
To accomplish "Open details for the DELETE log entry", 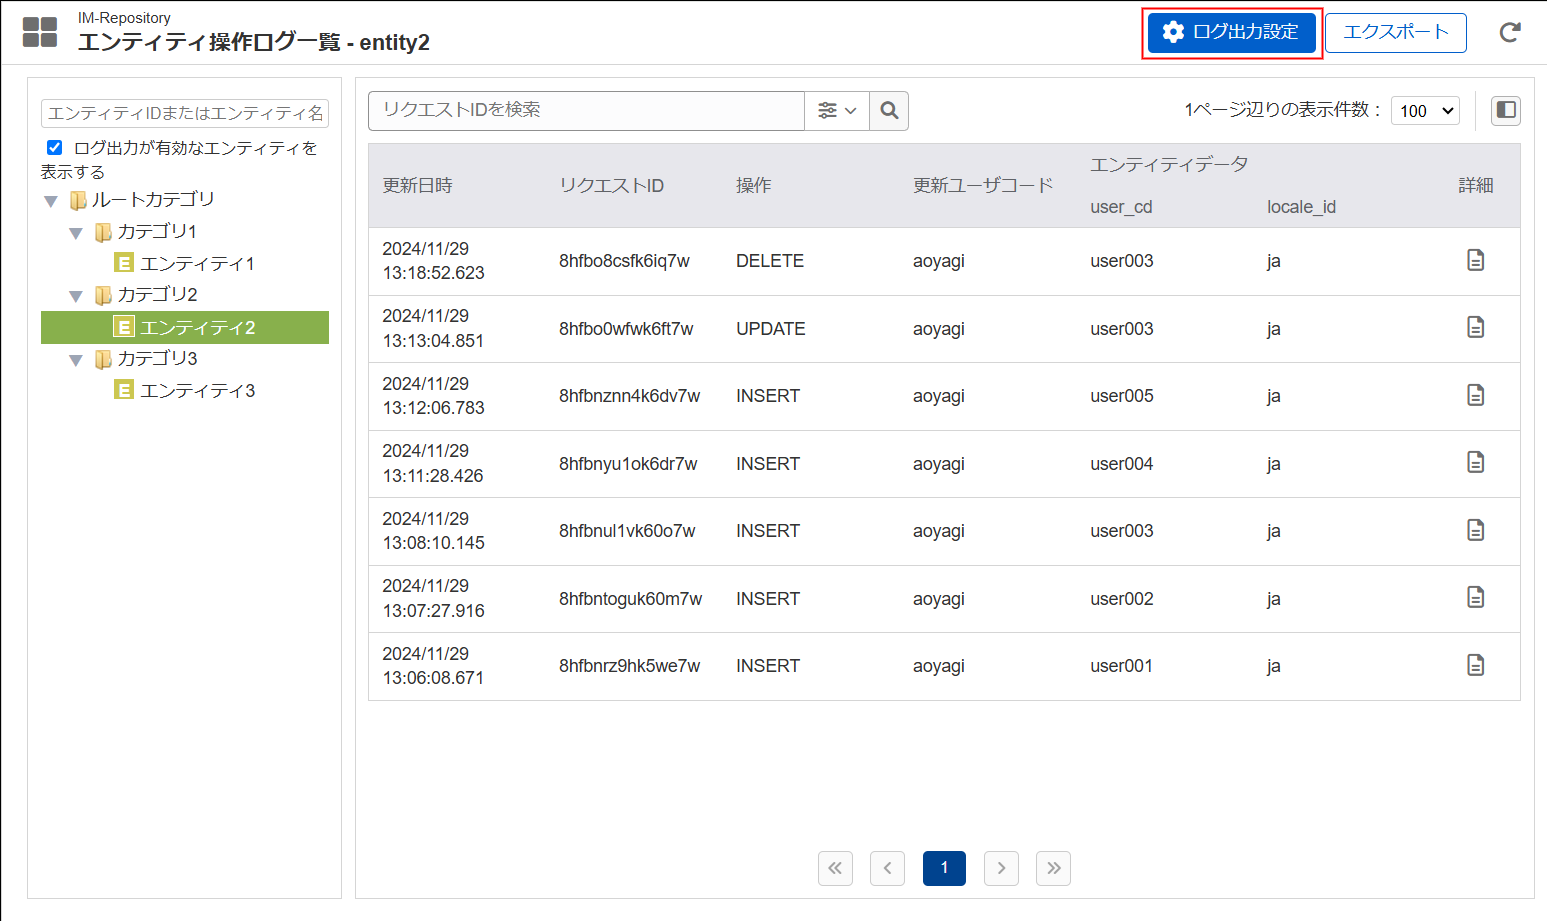I will (x=1476, y=260).
